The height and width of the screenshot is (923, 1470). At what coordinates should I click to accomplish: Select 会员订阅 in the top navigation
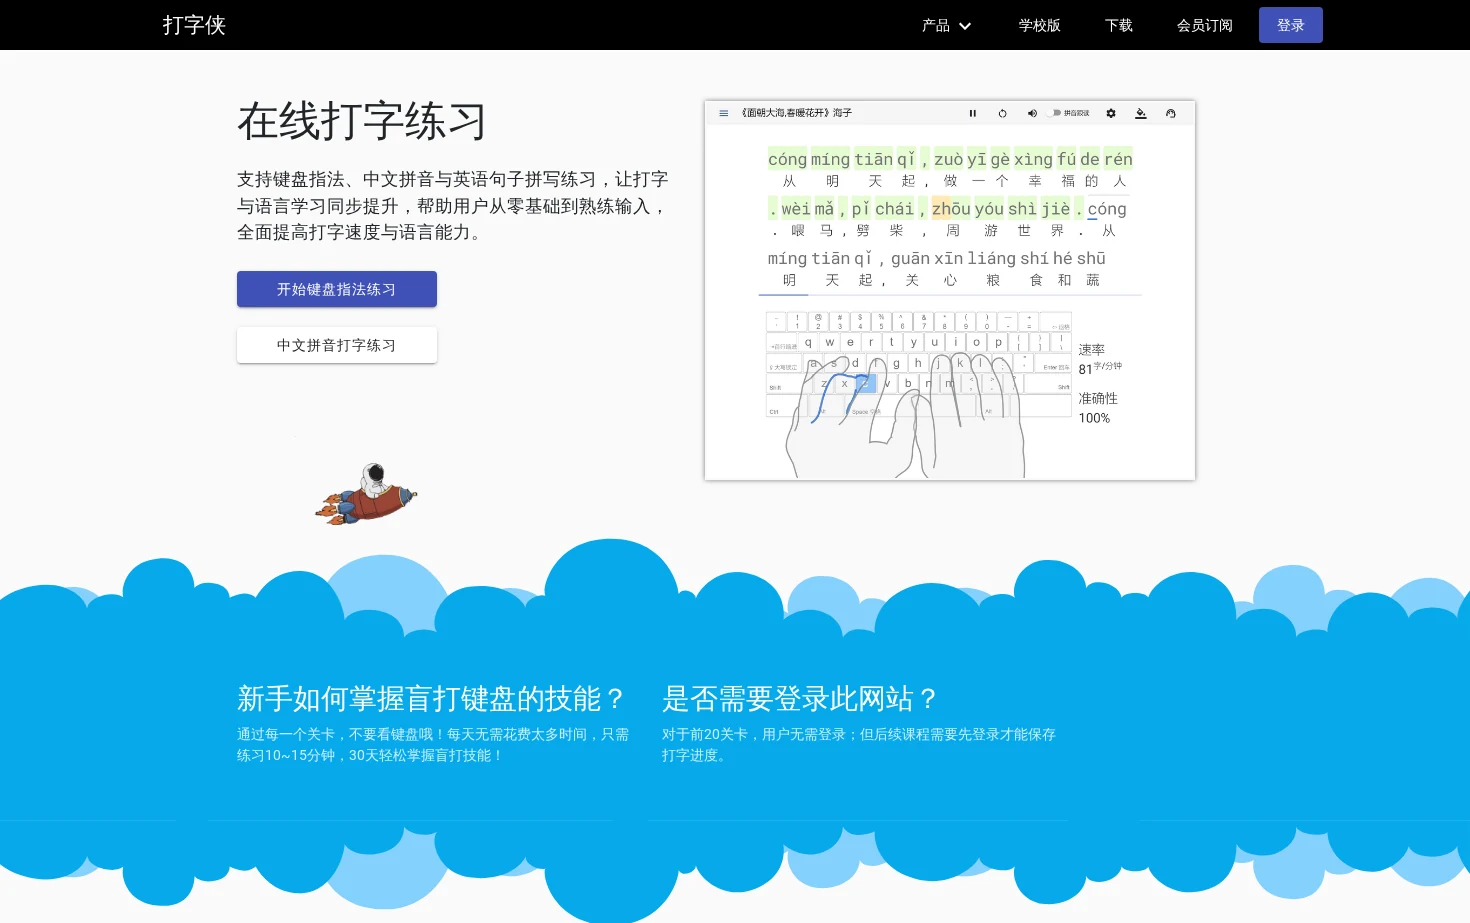click(1204, 25)
